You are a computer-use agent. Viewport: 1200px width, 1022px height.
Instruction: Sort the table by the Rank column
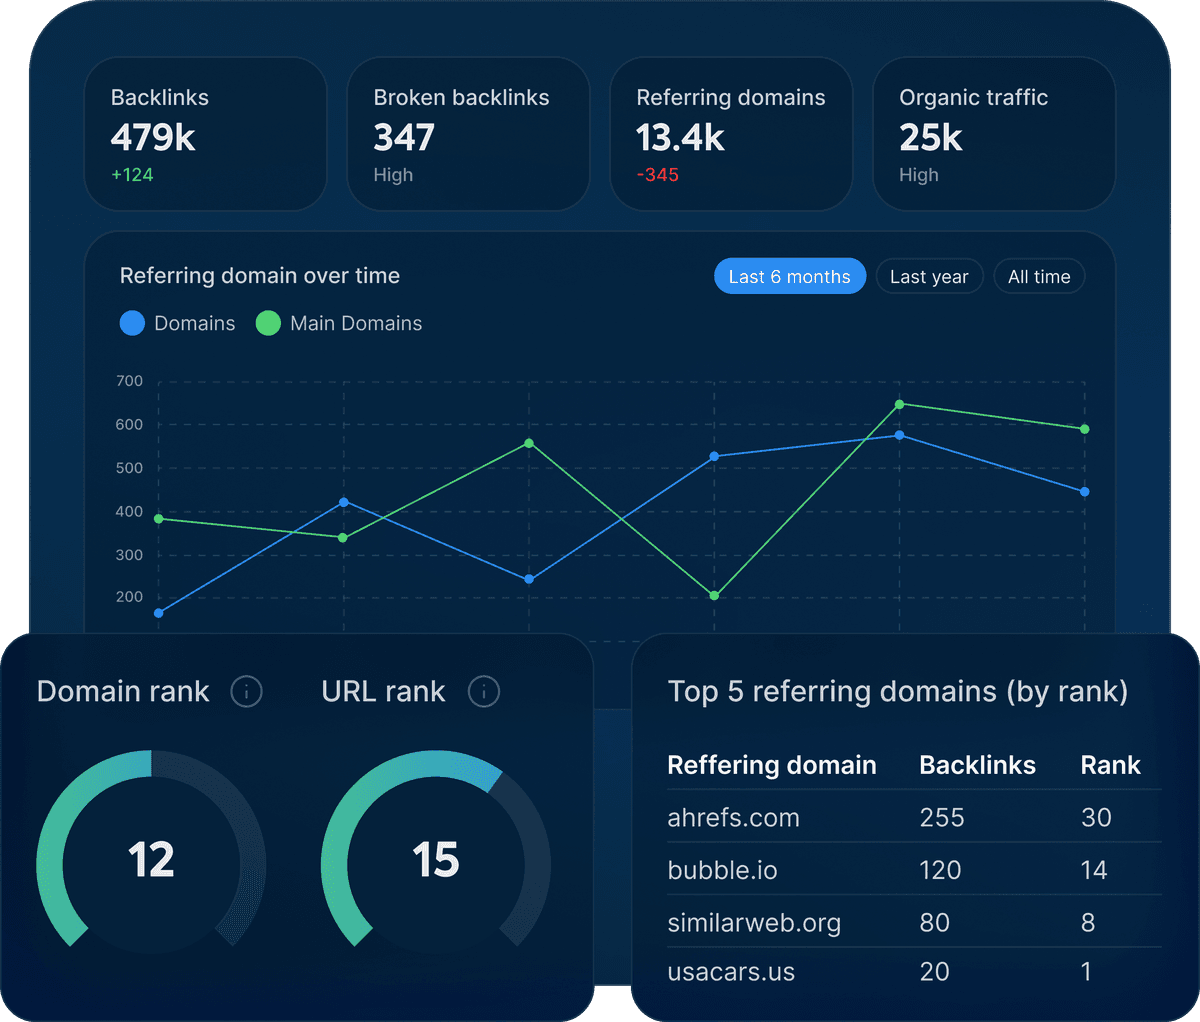coord(1110,765)
